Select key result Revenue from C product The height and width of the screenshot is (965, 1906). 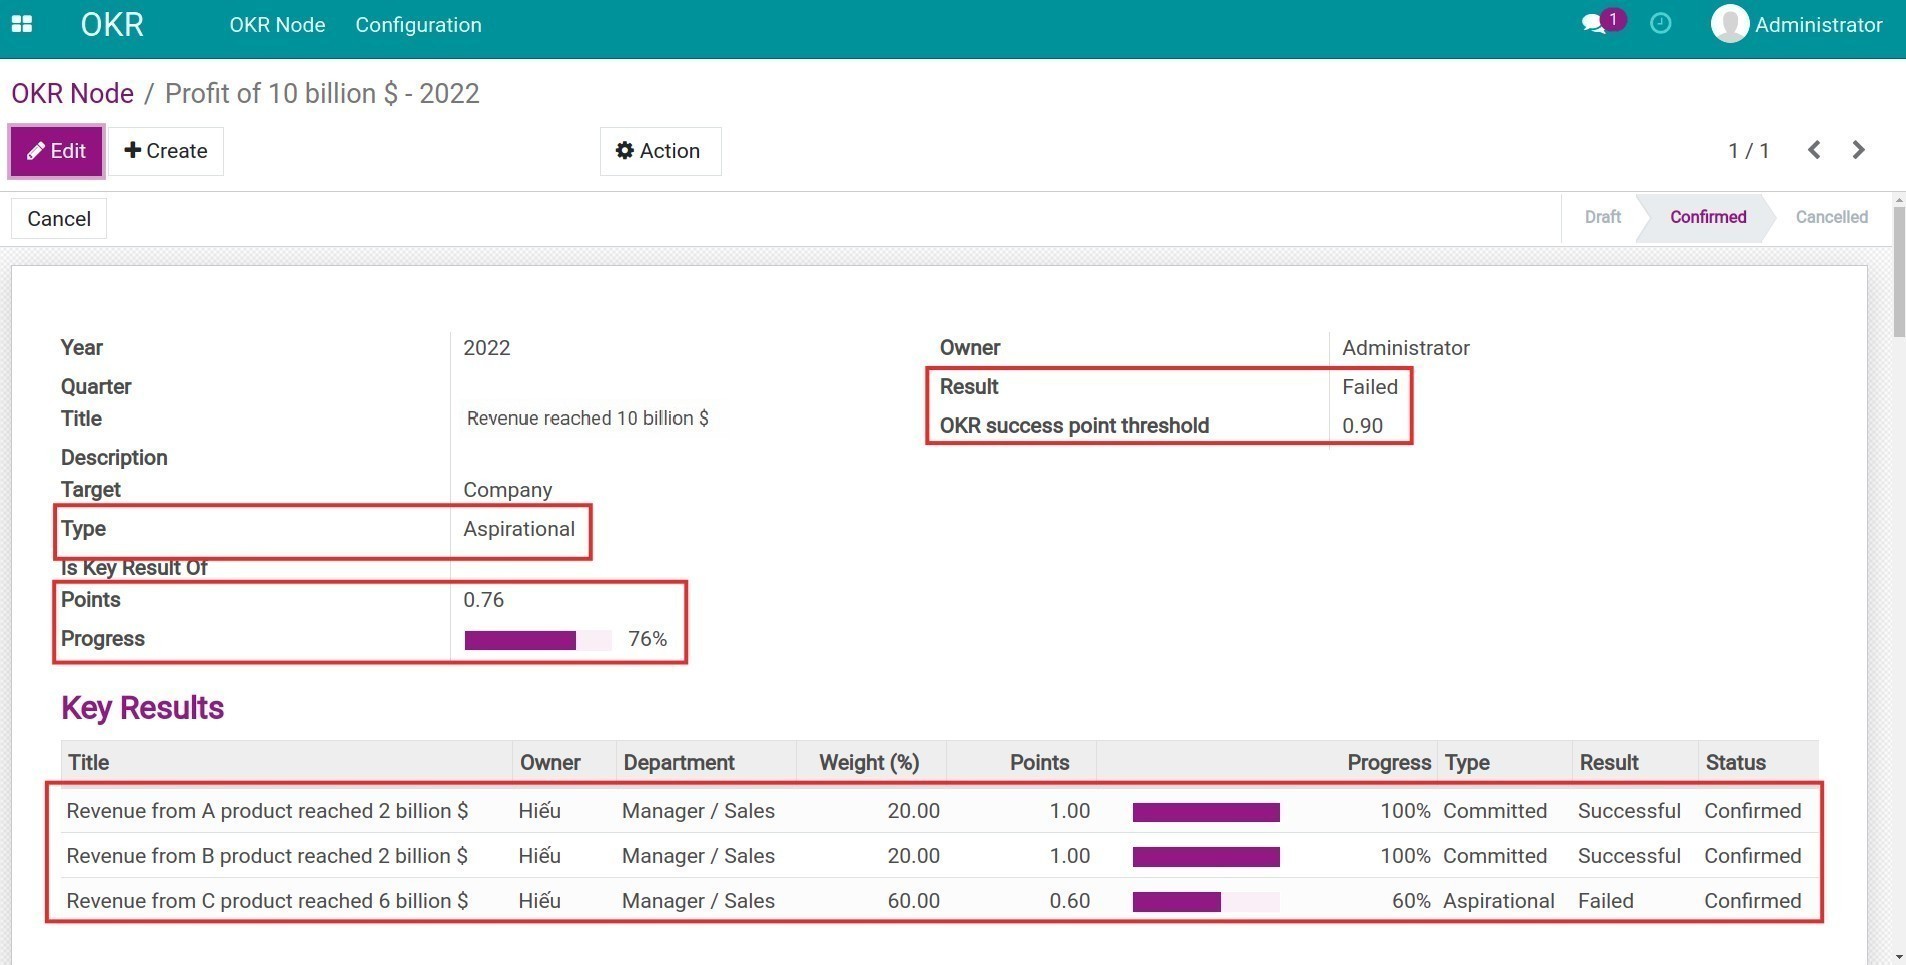(266, 900)
